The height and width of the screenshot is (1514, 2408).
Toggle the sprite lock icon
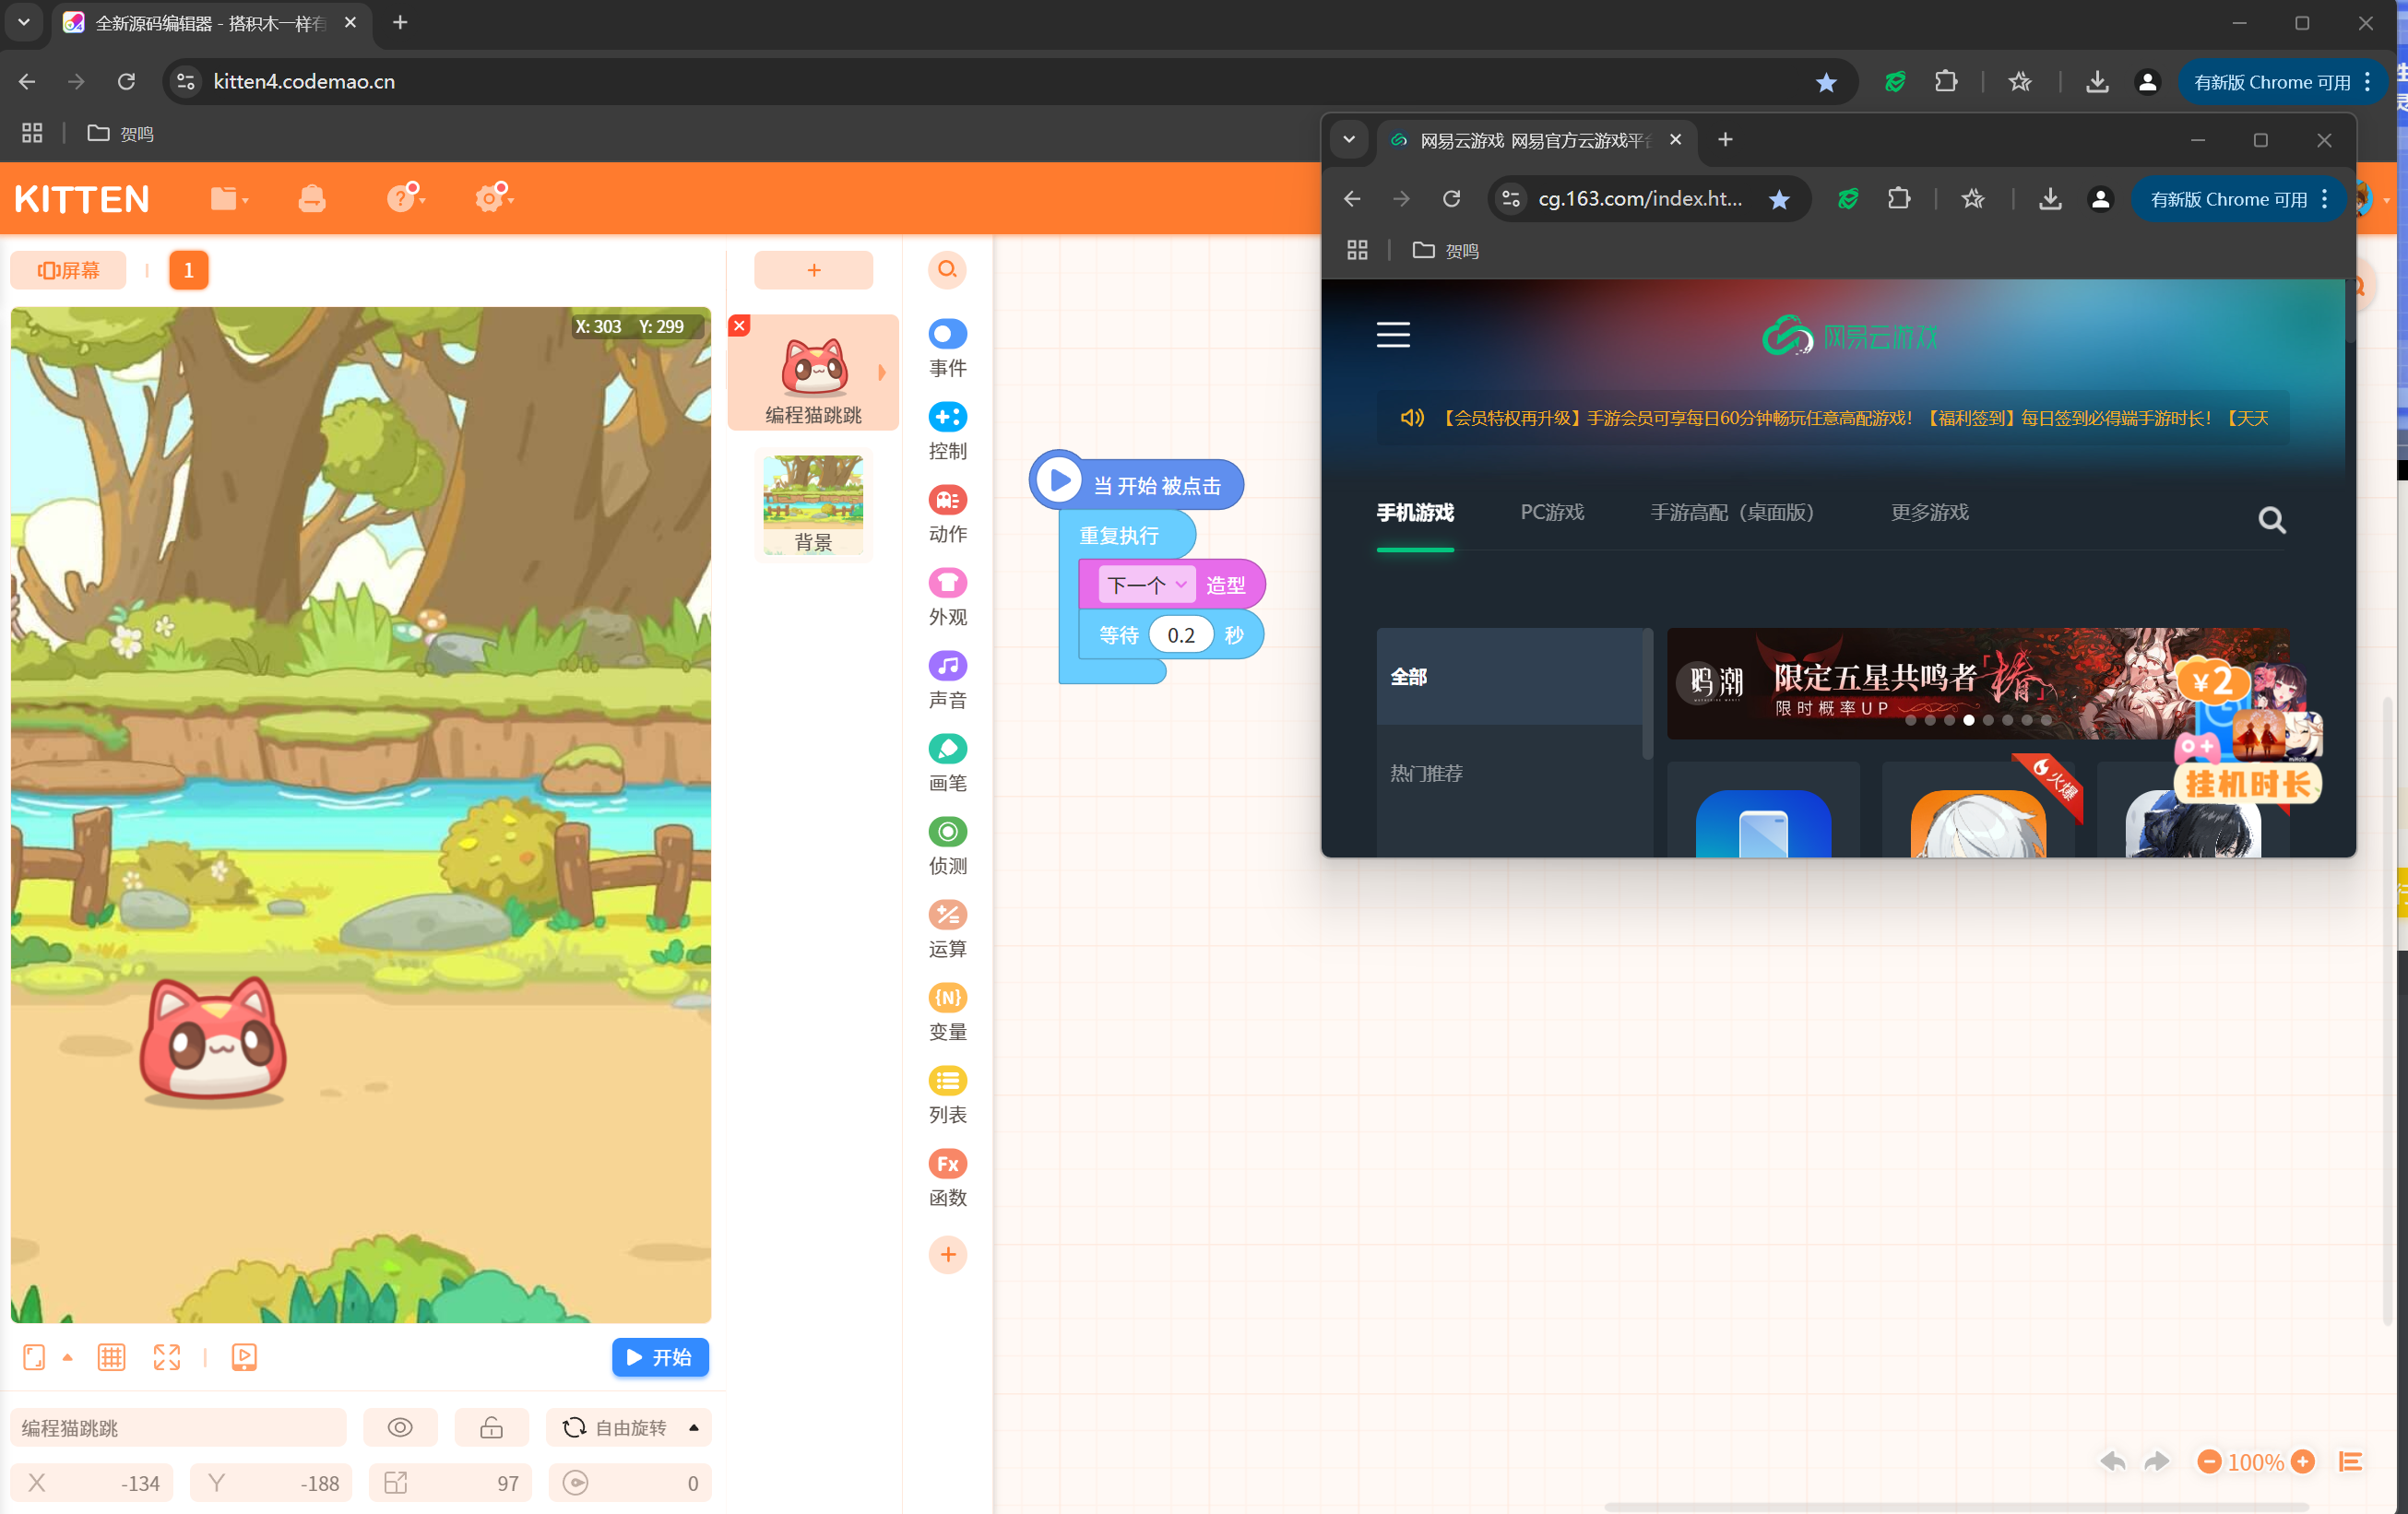click(x=491, y=1427)
